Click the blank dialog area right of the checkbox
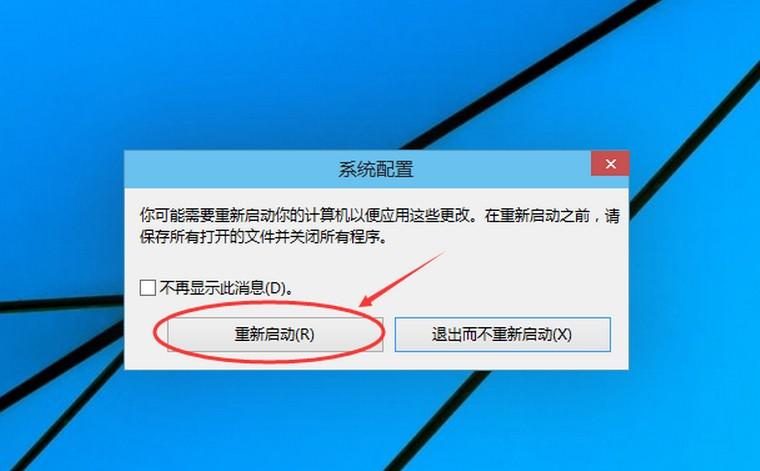This screenshot has width=760, height=471. (x=460, y=288)
